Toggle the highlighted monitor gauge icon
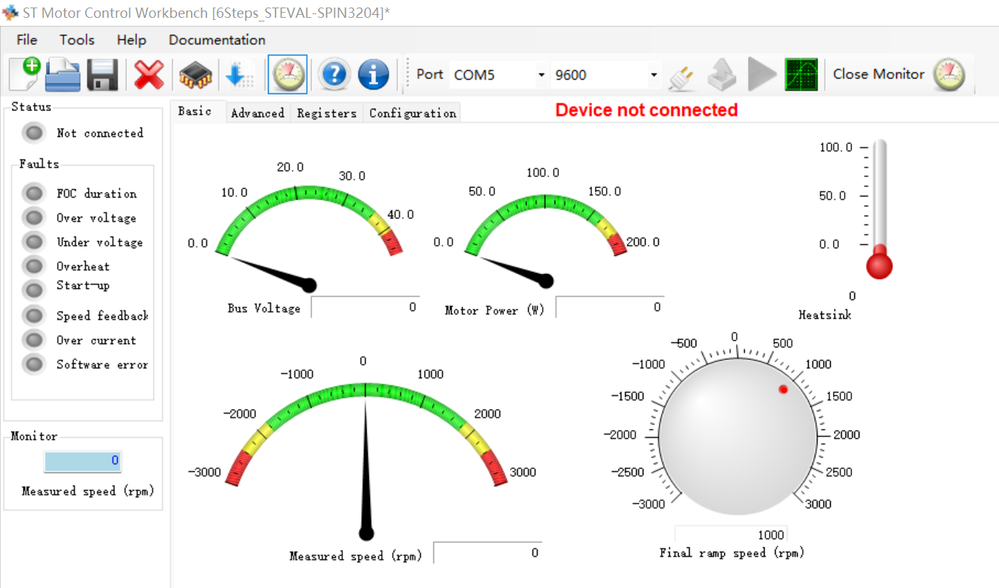The width and height of the screenshot is (999, 588). click(x=287, y=75)
